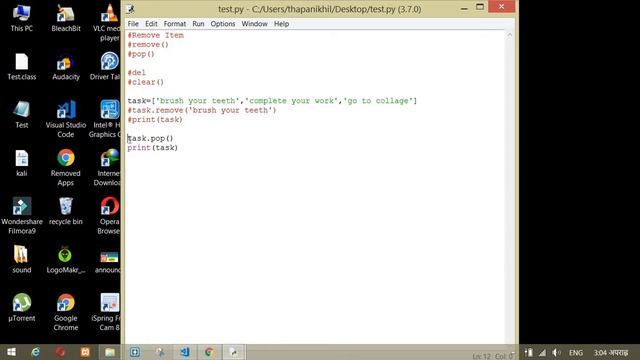This screenshot has height=360, width=640.
Task: Click the 'task.pop()' code line
Action: (151, 138)
